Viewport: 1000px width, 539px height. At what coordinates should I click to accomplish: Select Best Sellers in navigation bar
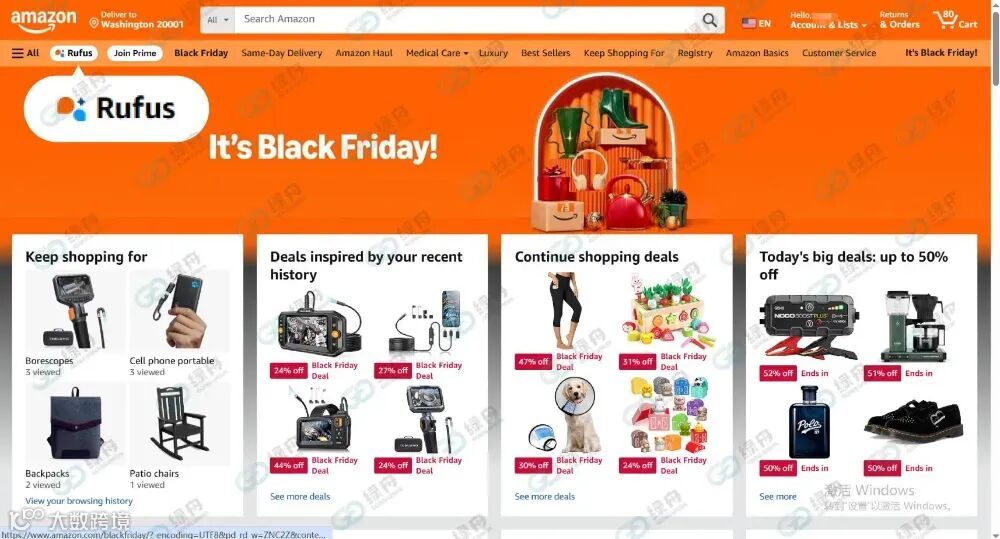coord(545,53)
